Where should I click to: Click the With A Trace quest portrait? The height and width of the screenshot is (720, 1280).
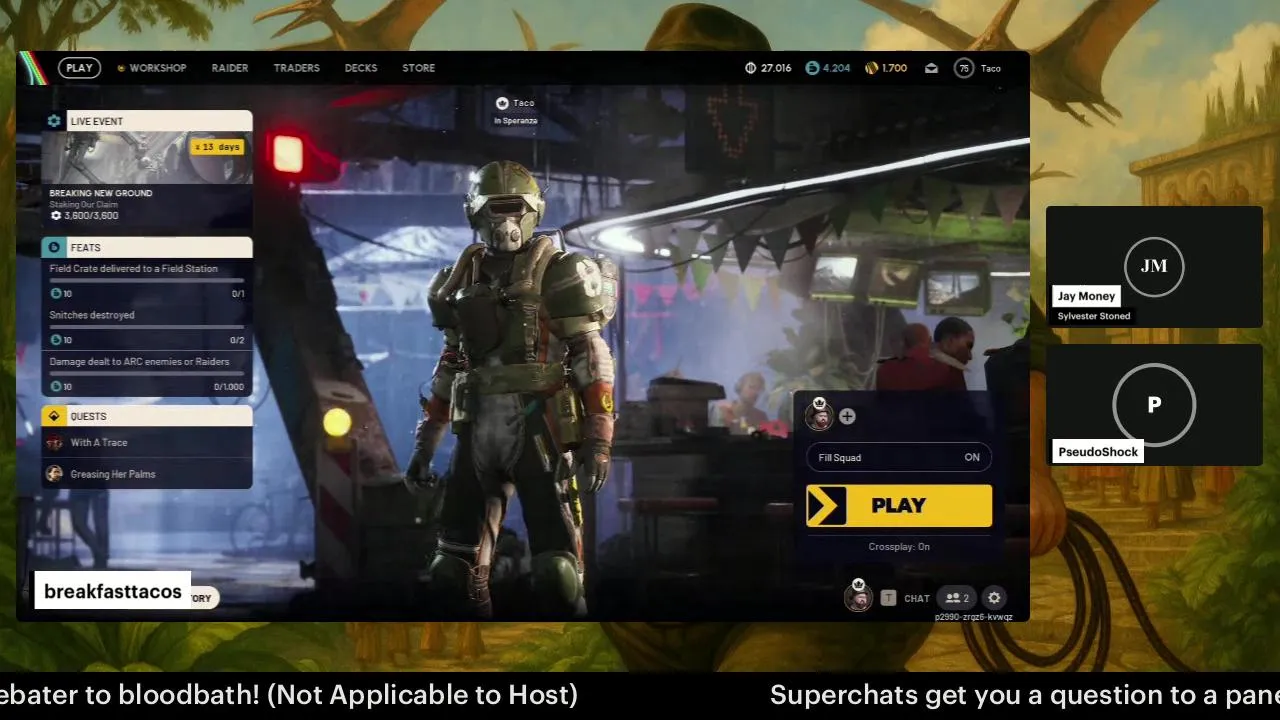[55, 443]
